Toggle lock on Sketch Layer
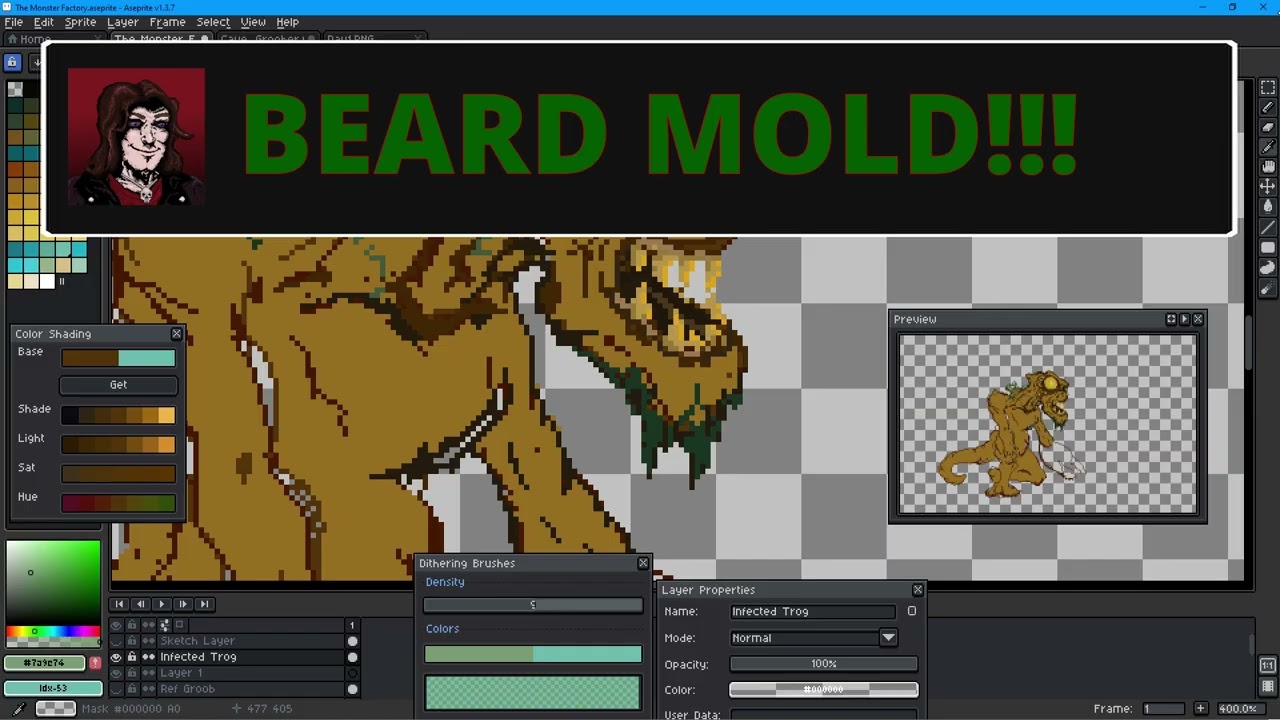The image size is (1280, 720). point(131,641)
